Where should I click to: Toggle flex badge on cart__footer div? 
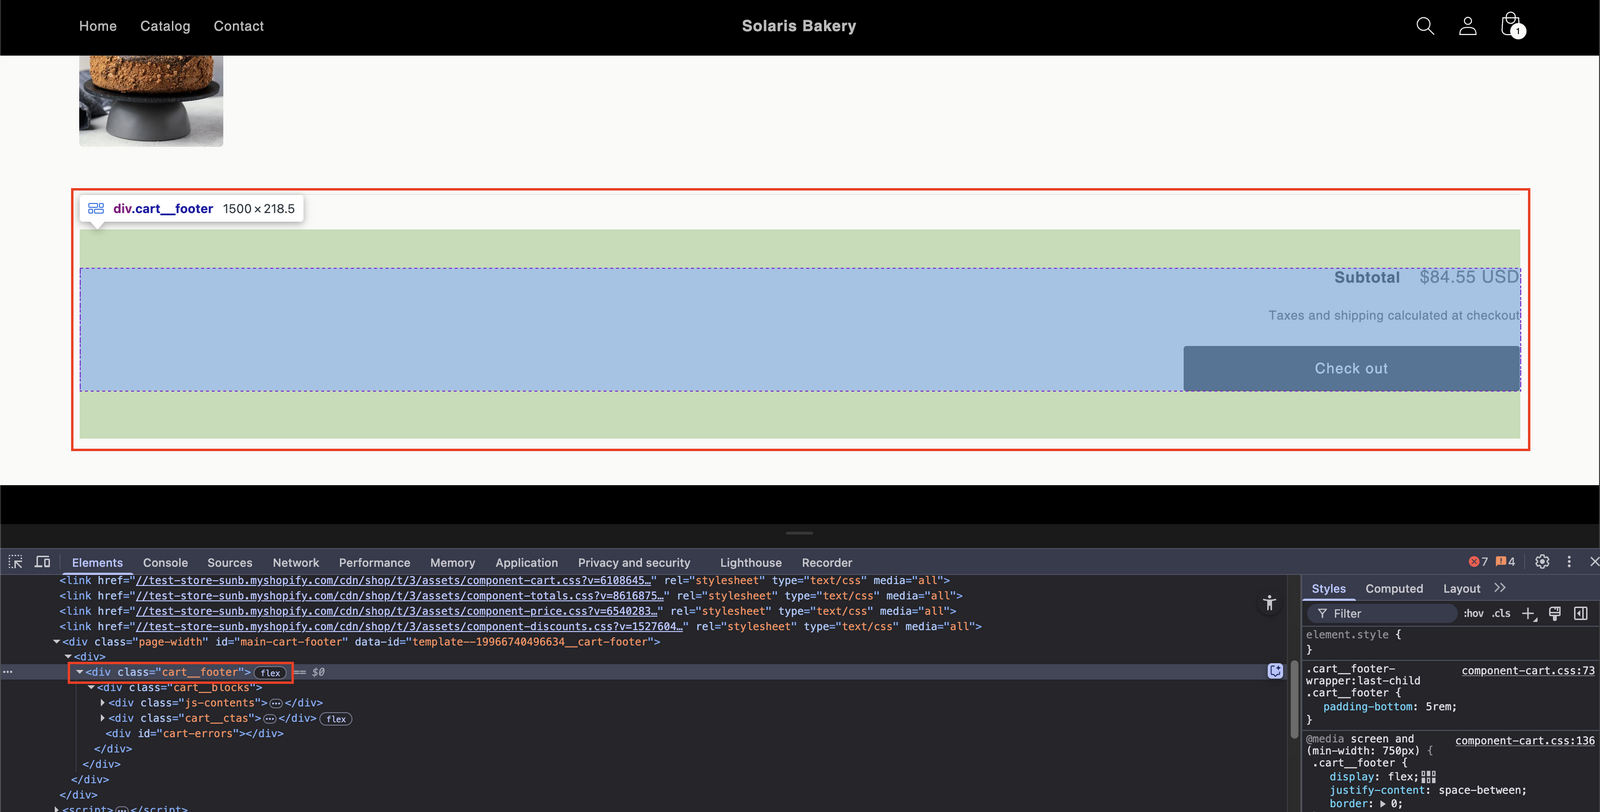coord(271,673)
